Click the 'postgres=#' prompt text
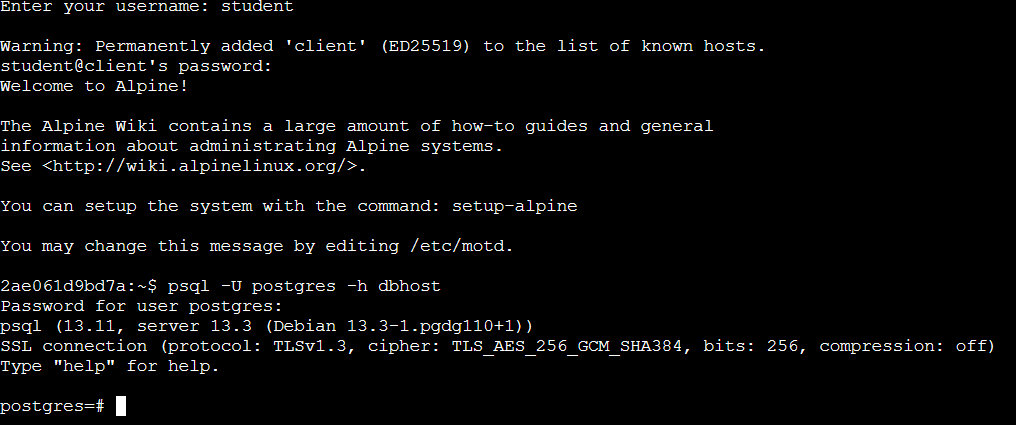The image size is (1016, 425). point(53,406)
